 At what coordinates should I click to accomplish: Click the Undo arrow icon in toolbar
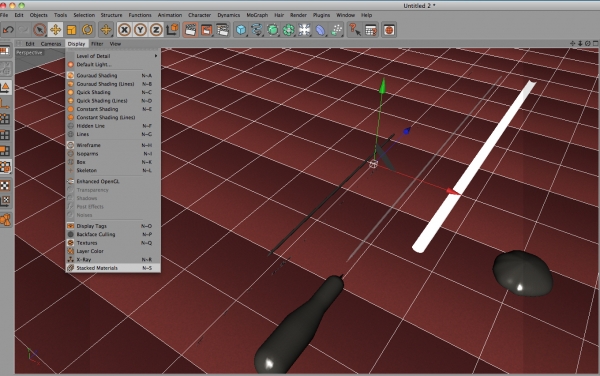coord(8,29)
